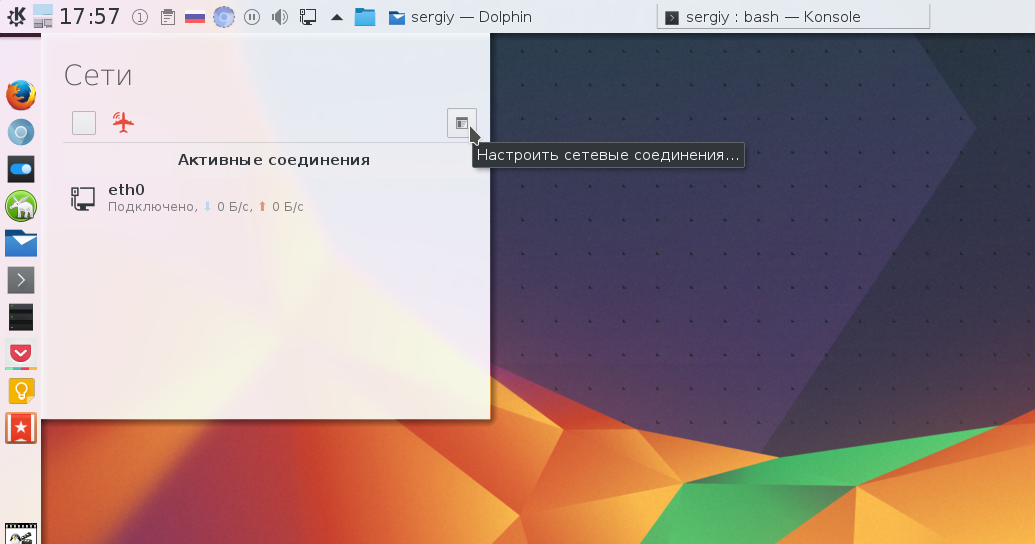Screen dimensions: 1035x544
Task: Open the volume speaker tray icon
Action: [280, 17]
